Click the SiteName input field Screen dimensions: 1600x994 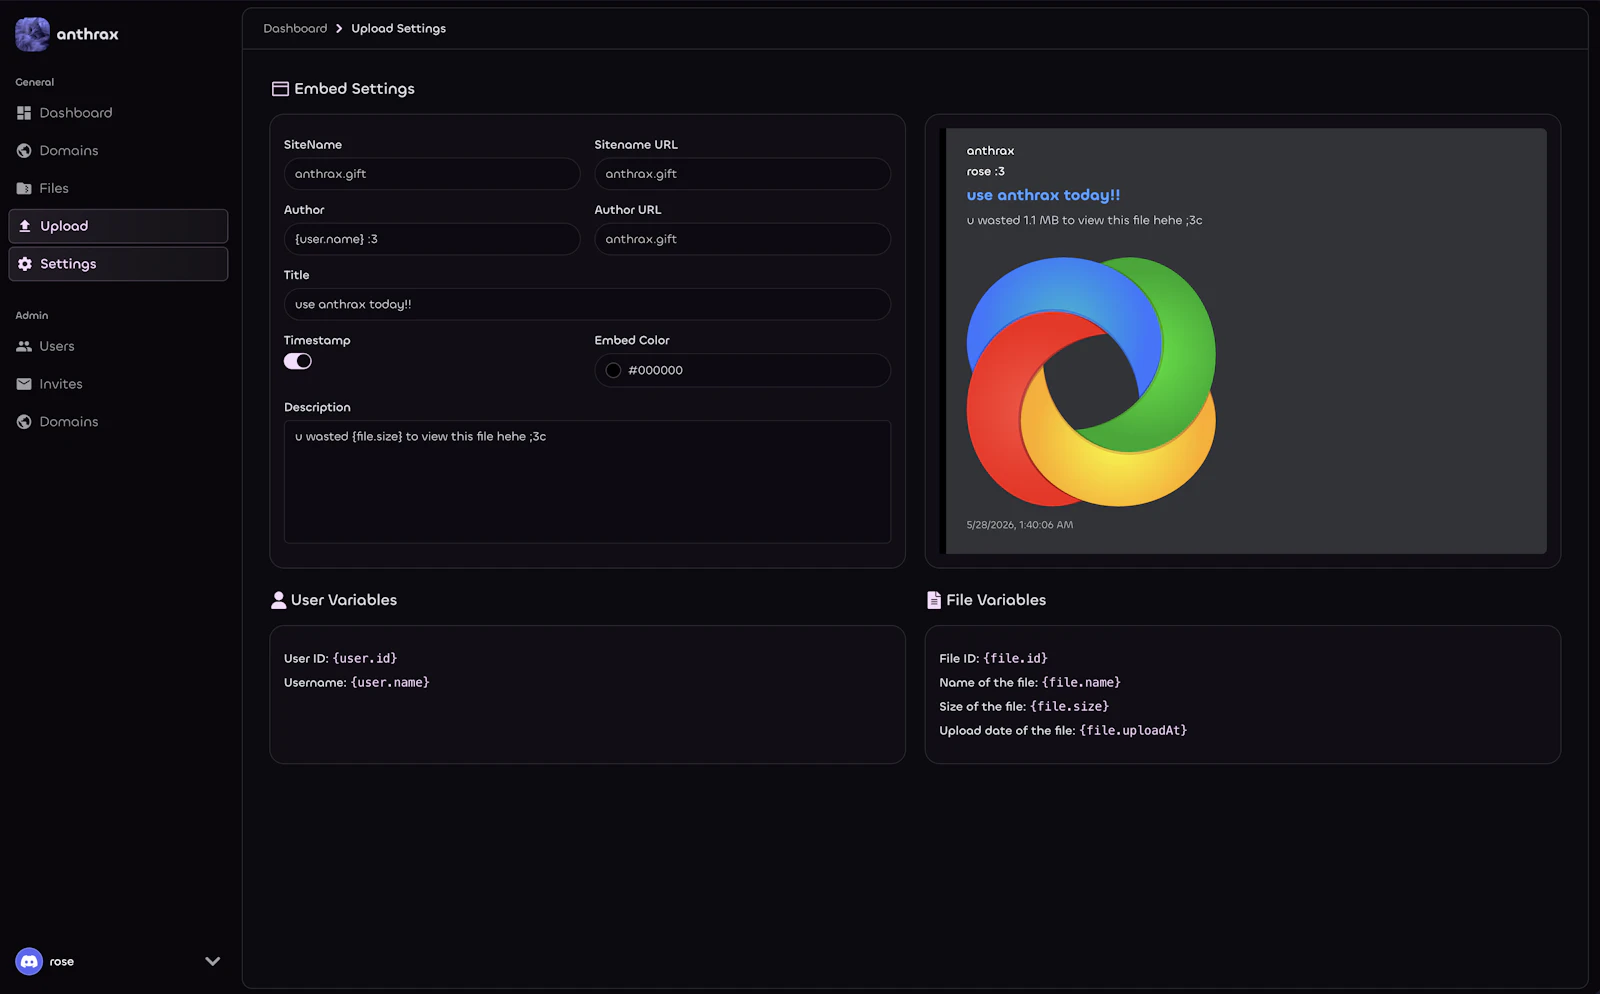click(x=432, y=174)
